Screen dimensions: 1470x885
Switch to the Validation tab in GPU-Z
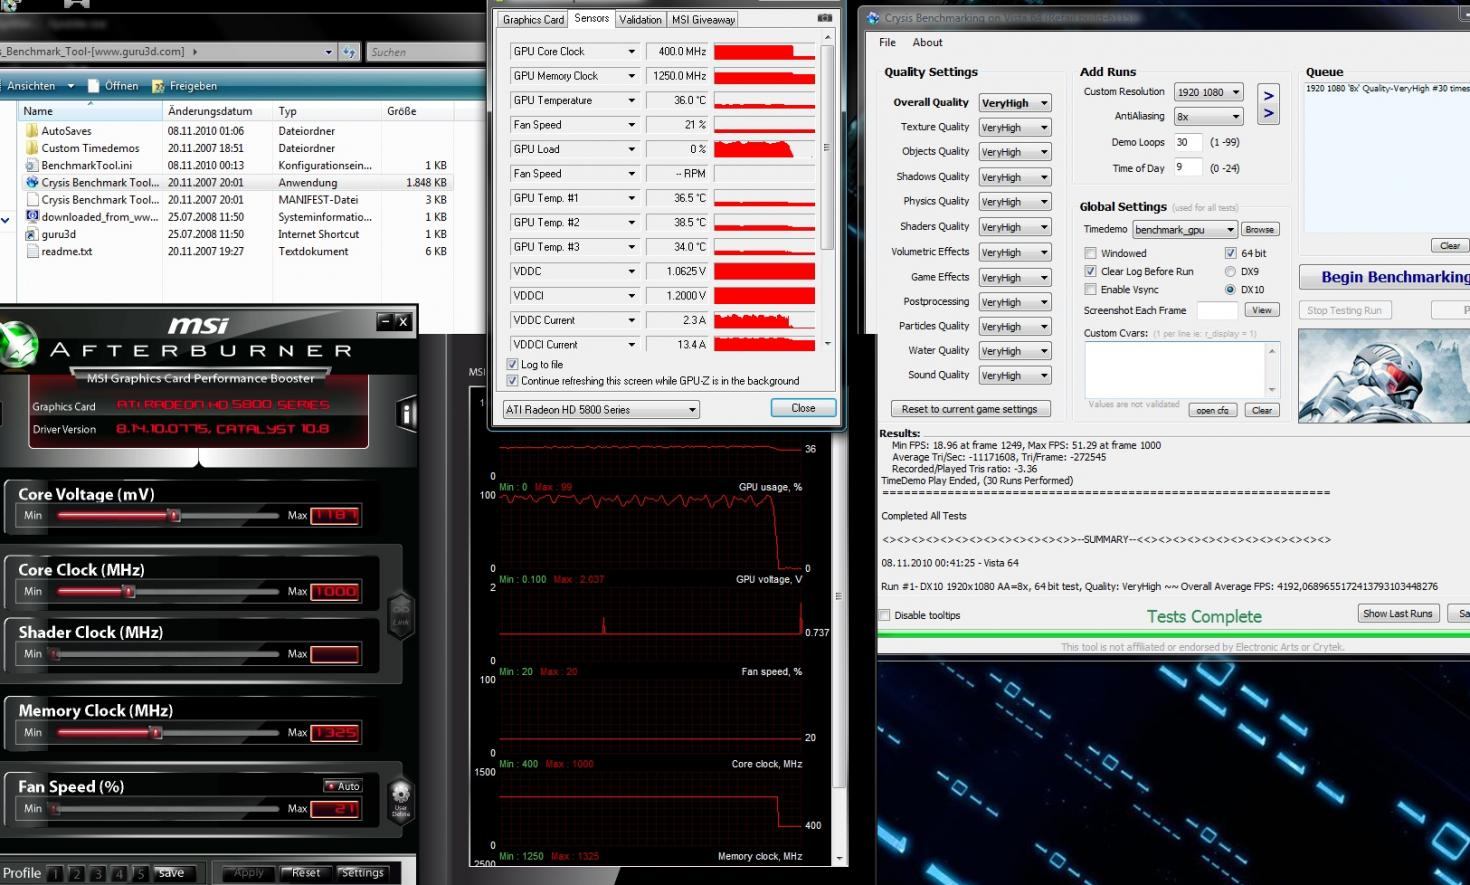(x=640, y=19)
